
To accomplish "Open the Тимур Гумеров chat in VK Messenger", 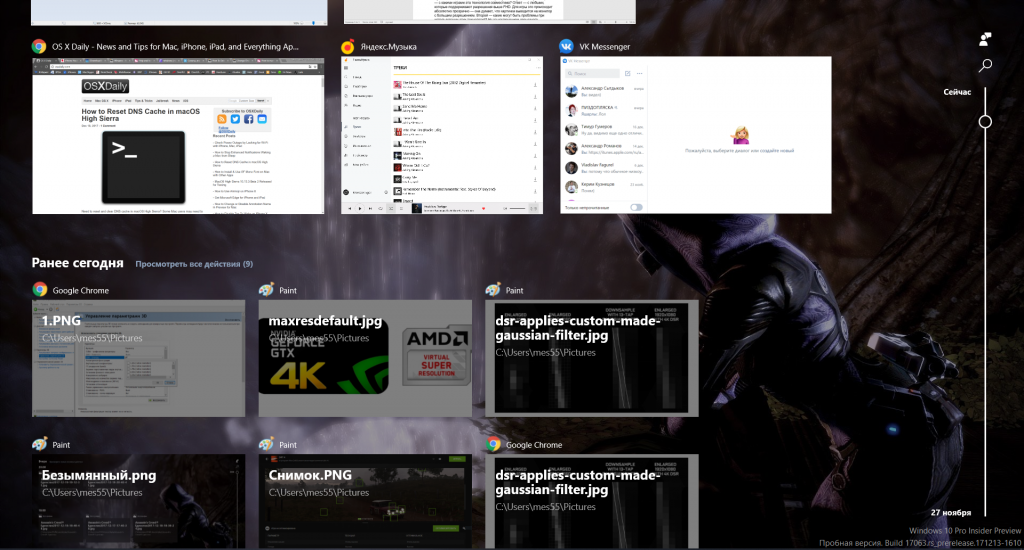I will pyautogui.click(x=604, y=129).
